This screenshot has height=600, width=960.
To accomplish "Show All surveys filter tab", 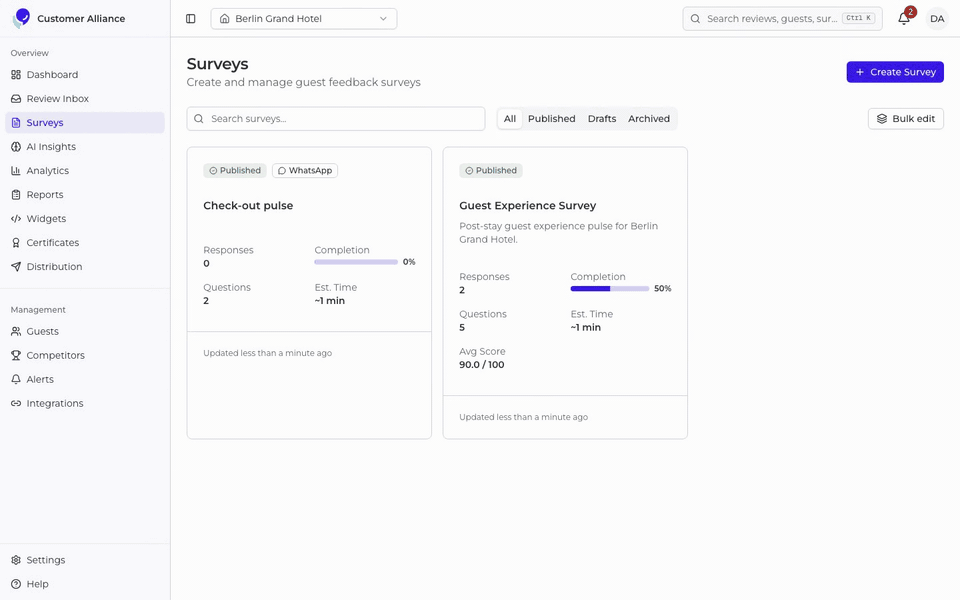I will coord(509,119).
